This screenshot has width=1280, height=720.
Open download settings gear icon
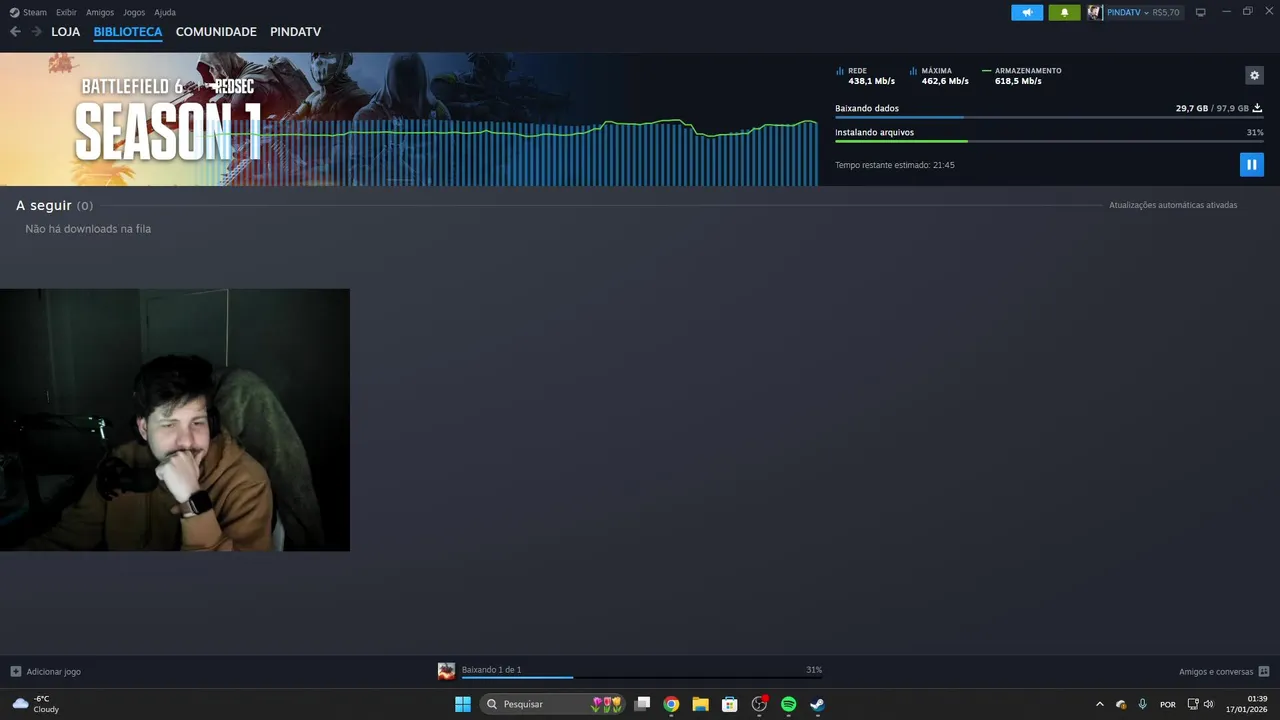coord(1254,75)
